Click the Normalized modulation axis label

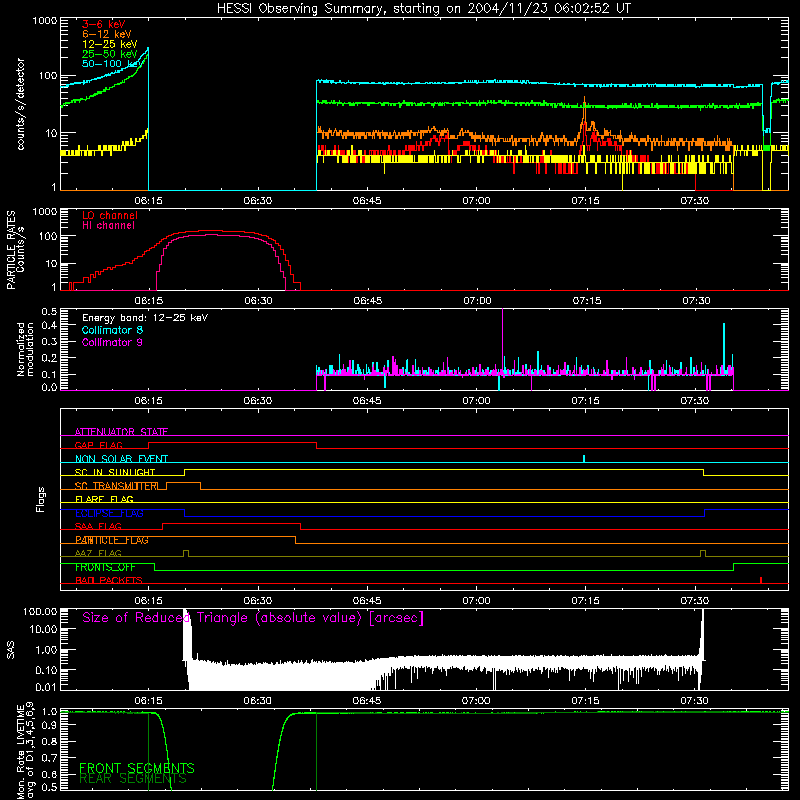[25, 349]
